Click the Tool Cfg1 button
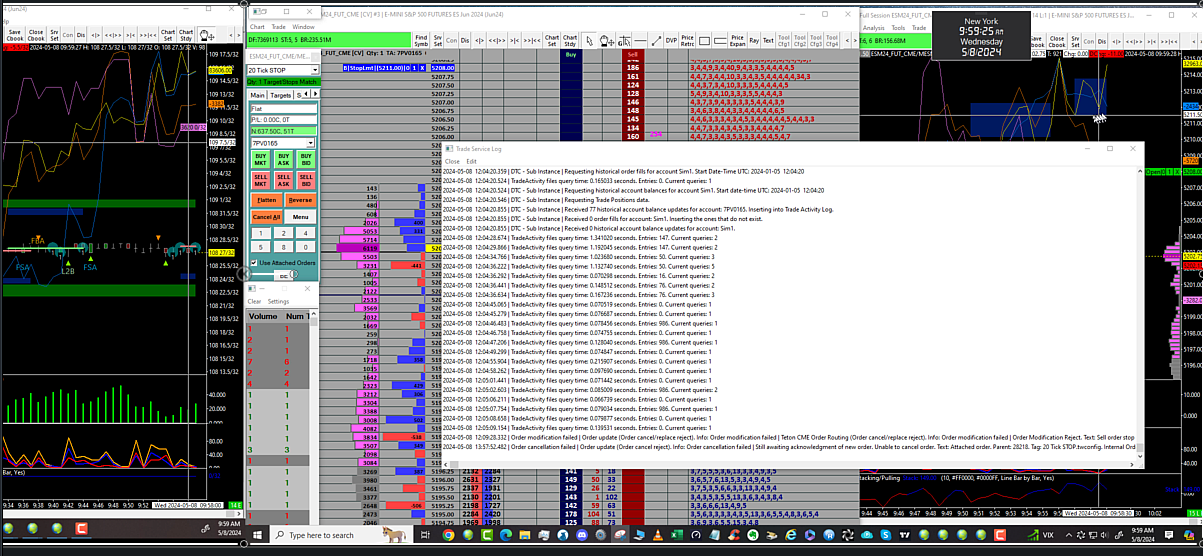Viewport: 1203px width, 556px height. click(x=784, y=41)
